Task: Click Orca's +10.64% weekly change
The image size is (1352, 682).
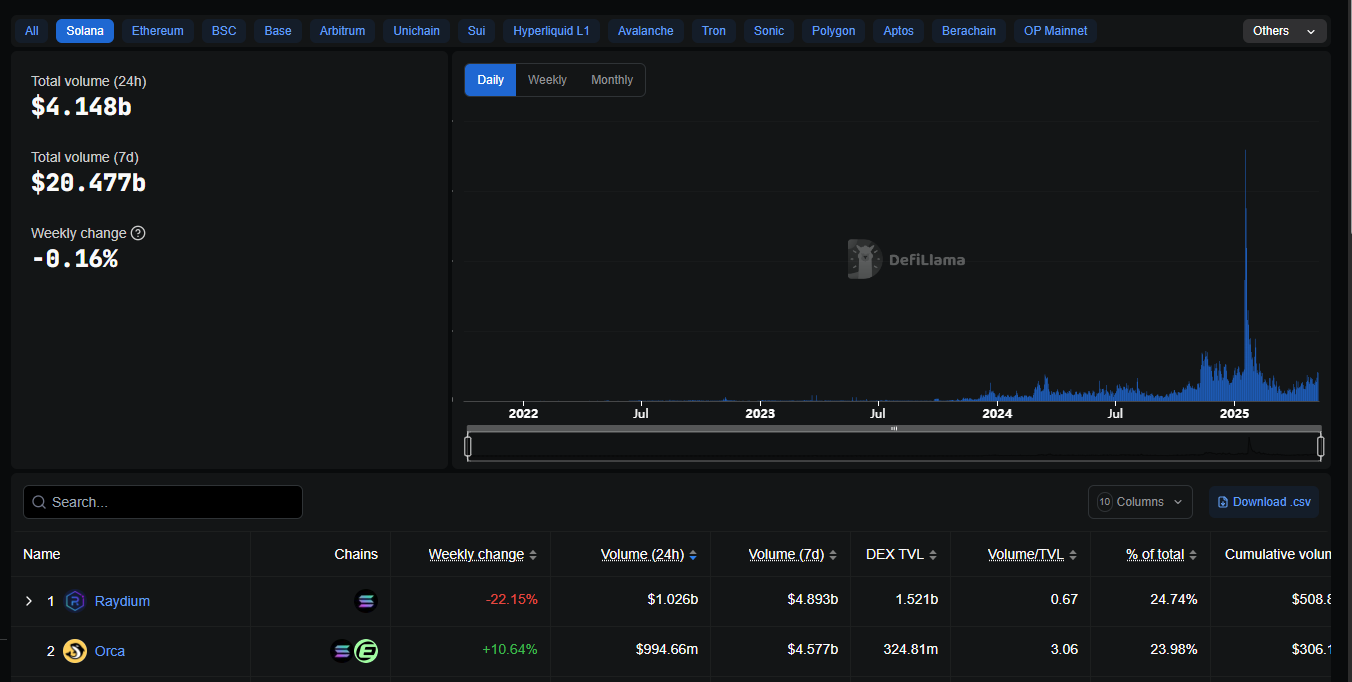Action: [510, 650]
